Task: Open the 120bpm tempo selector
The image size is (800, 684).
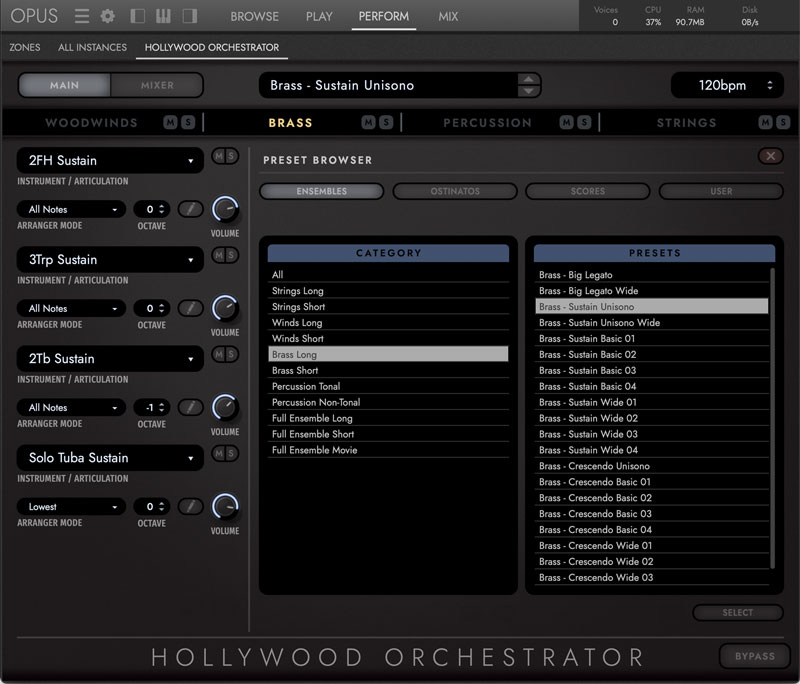Action: point(727,85)
